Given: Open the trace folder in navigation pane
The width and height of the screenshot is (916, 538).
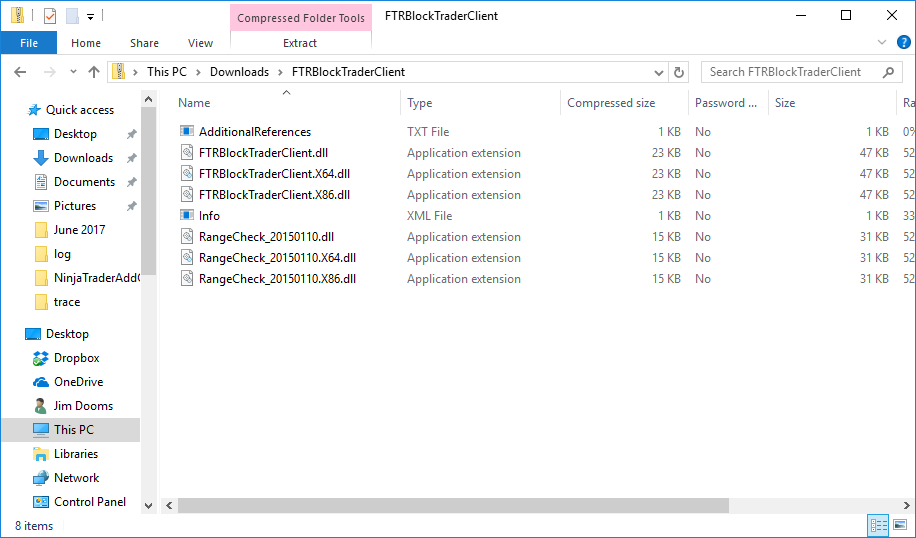Looking at the screenshot, I should click(x=67, y=302).
